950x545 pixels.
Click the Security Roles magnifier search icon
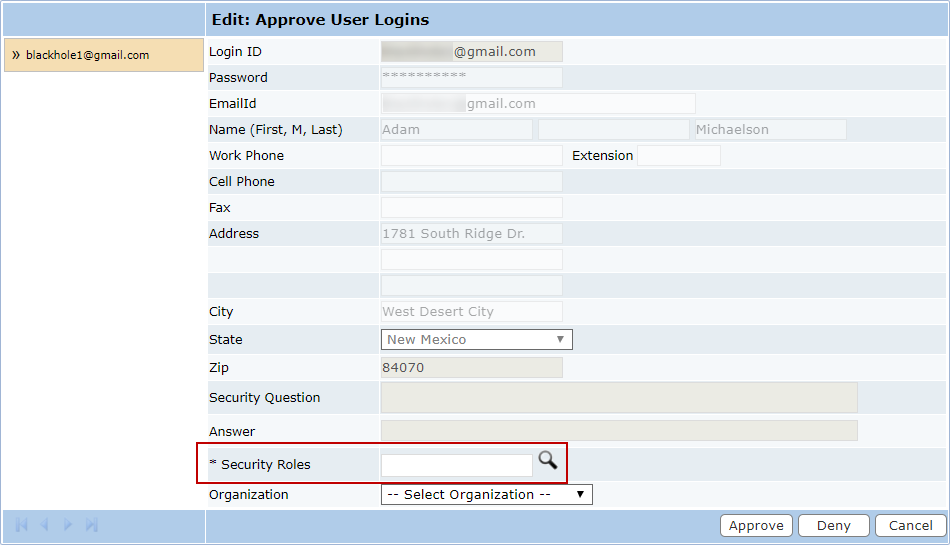coord(547,460)
